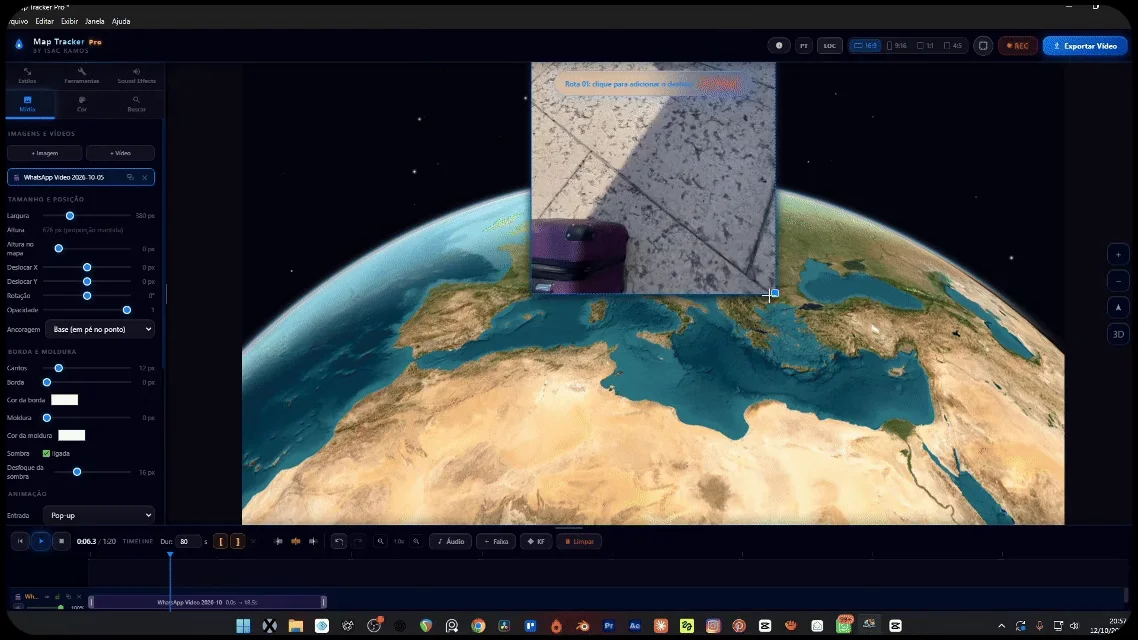Open the Ancoragem dropdown

[100, 329]
